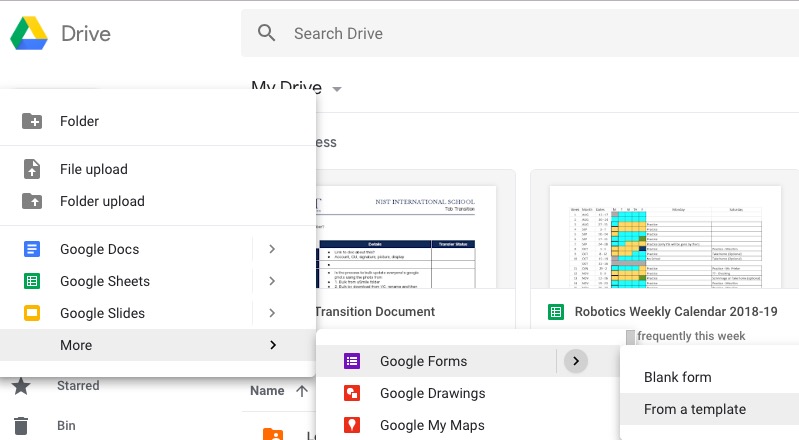Click the Folder upload icon
The height and width of the screenshot is (440, 799).
tap(32, 201)
